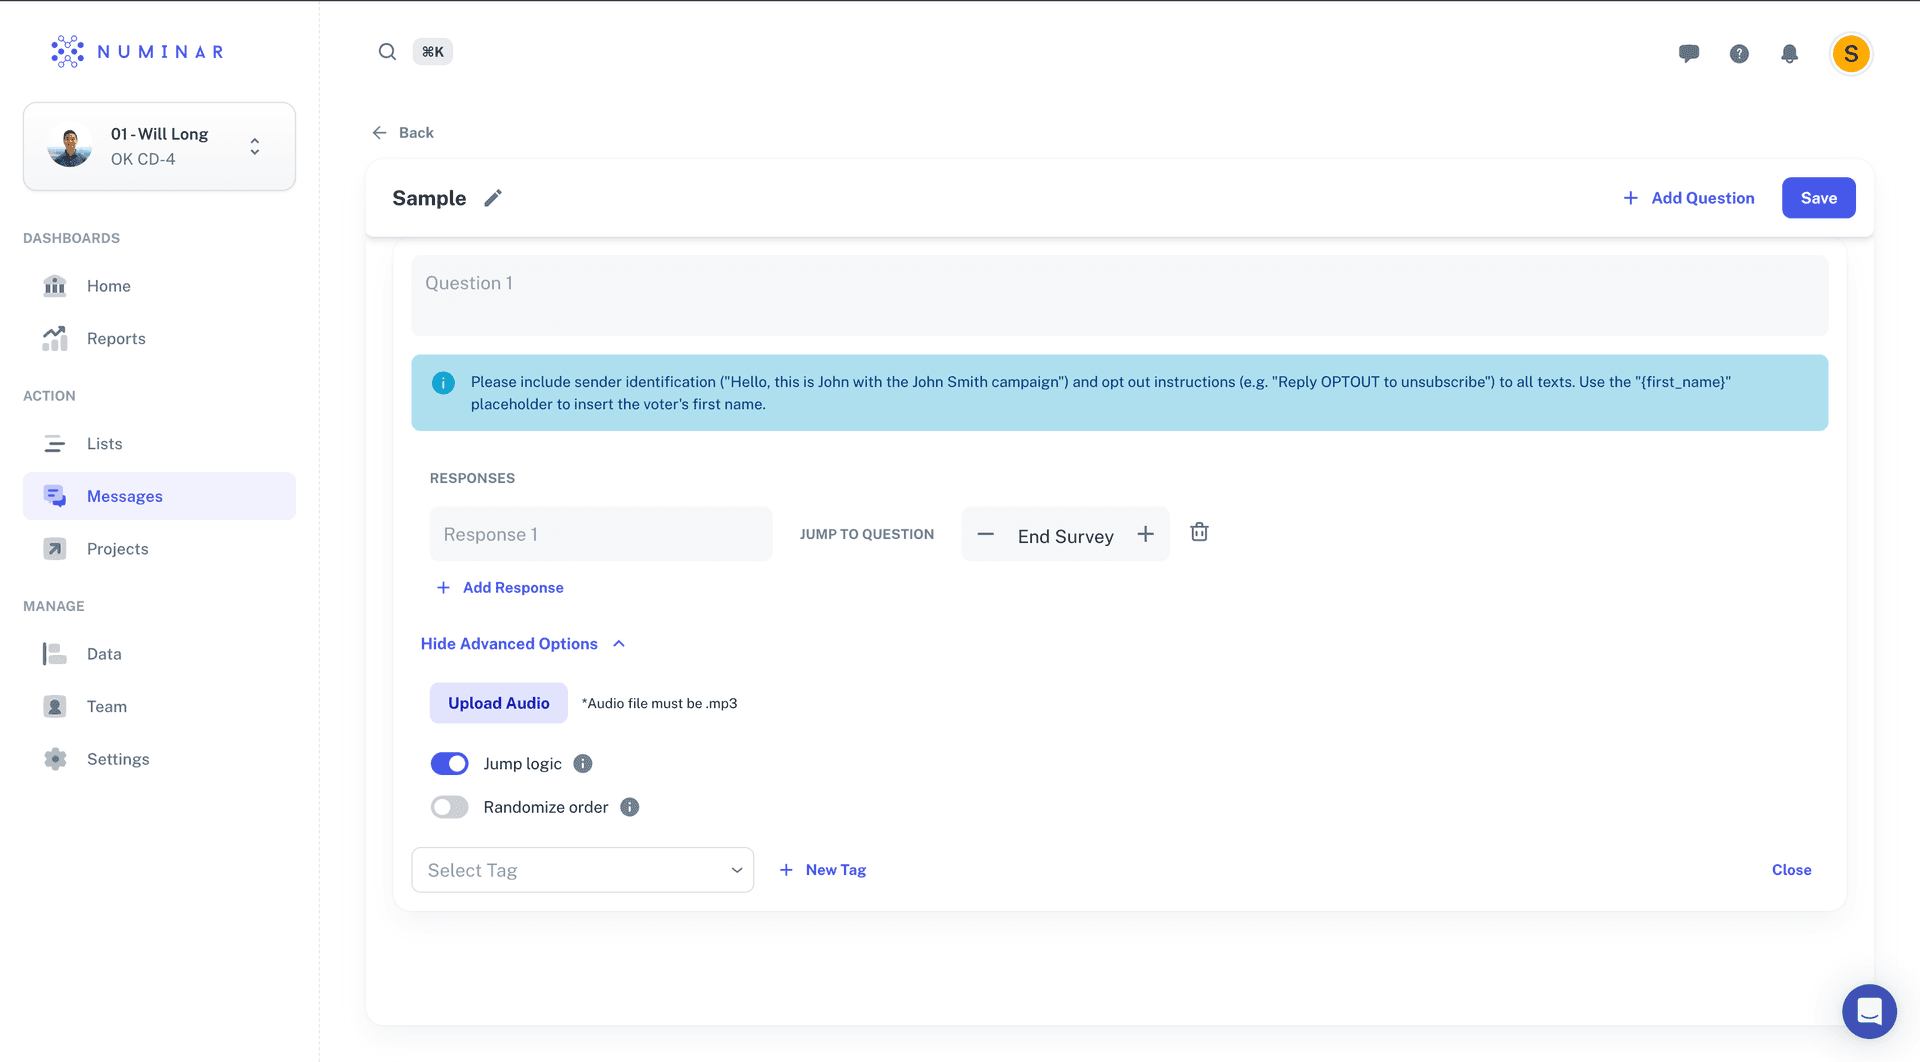Image resolution: width=1920 pixels, height=1062 pixels.
Task: Open the user avatar S menu
Action: pyautogui.click(x=1851, y=54)
